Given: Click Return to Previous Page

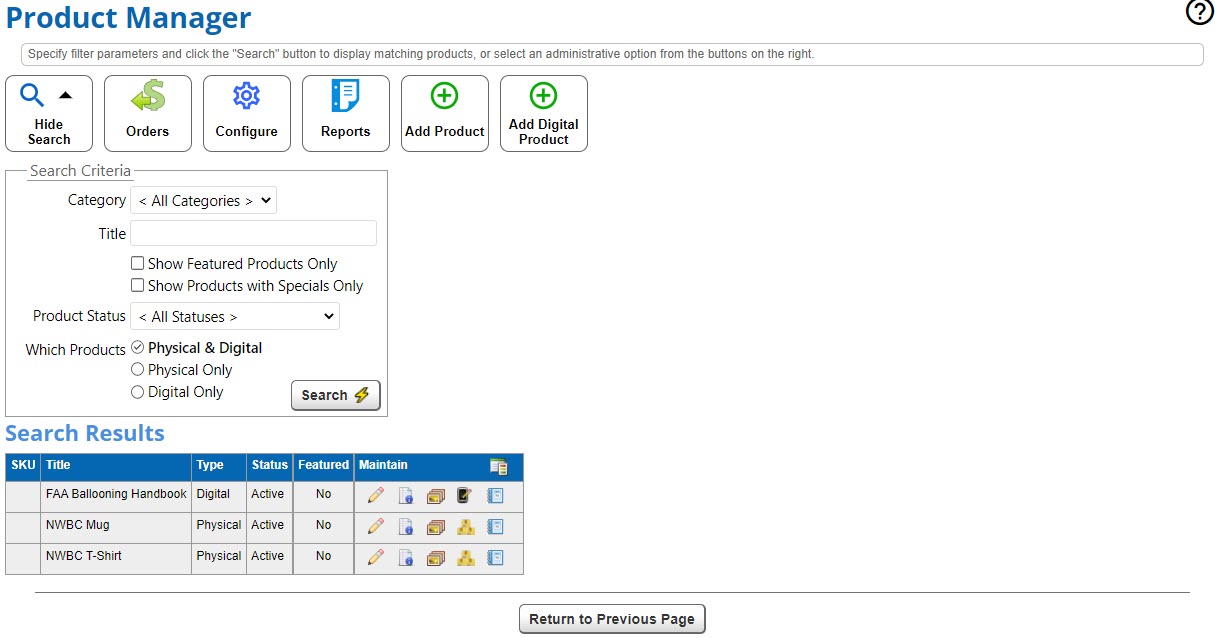Looking at the screenshot, I should click(x=612, y=619).
